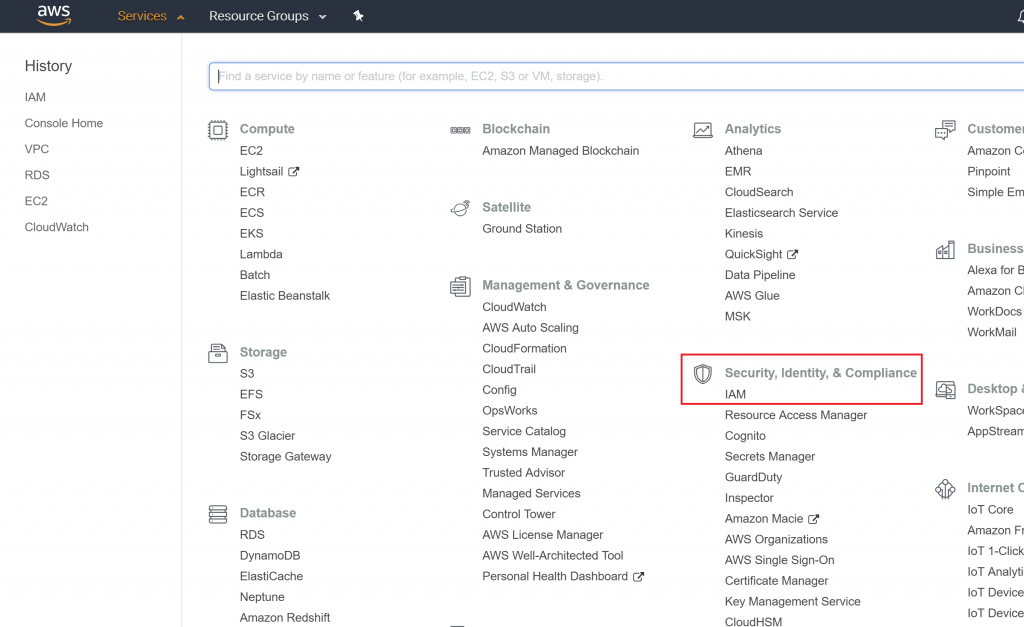Open Lambda service

[261, 254]
